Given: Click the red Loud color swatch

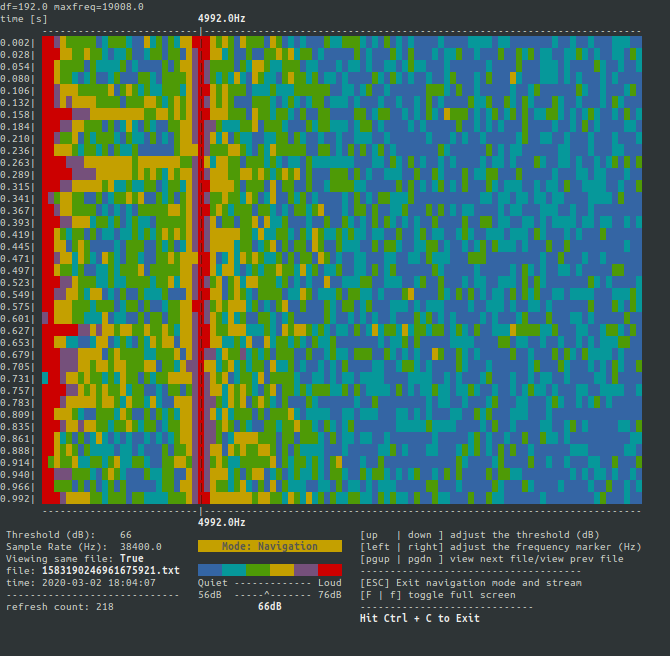Looking at the screenshot, I should tap(329, 569).
